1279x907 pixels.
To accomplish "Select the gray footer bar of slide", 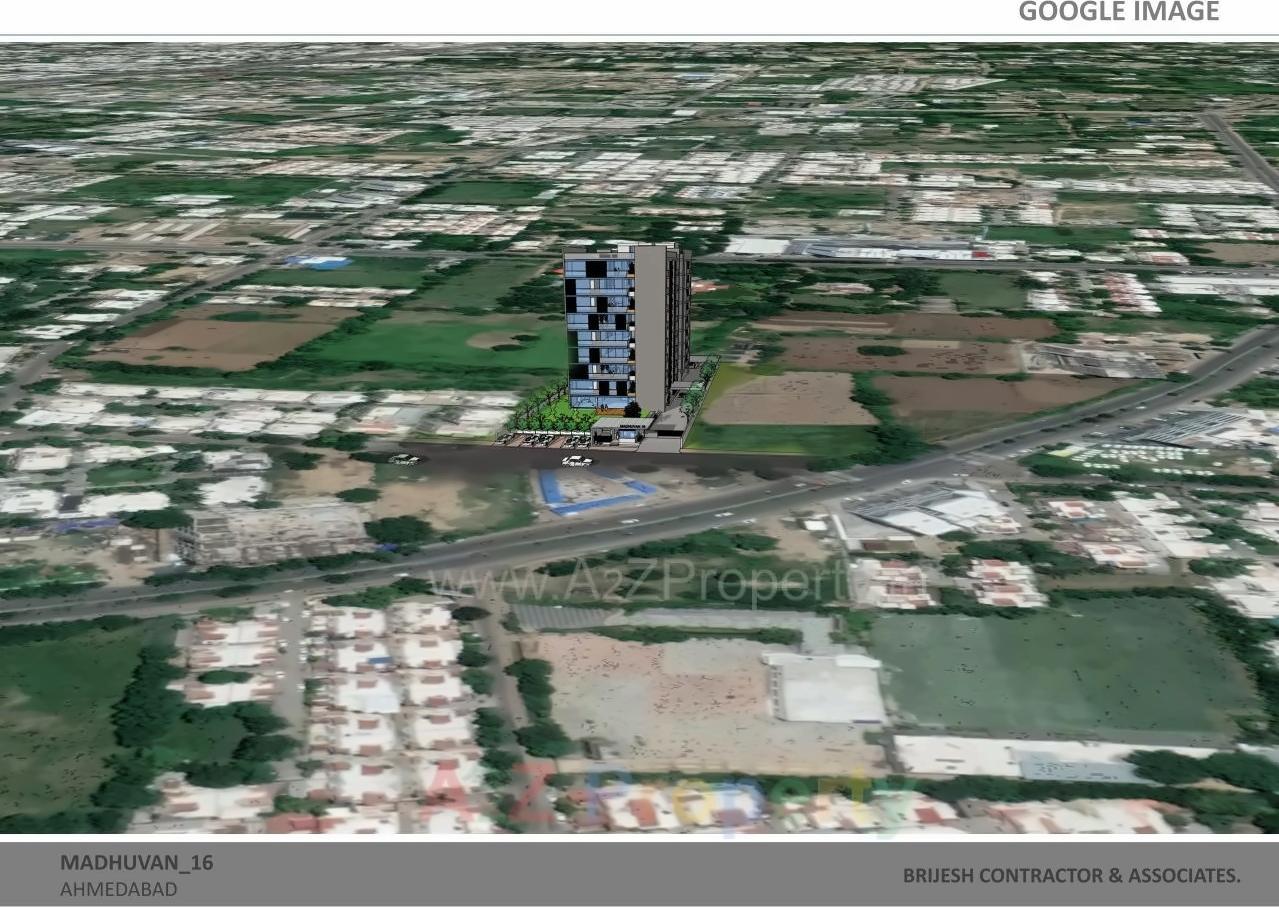I will coord(640,873).
